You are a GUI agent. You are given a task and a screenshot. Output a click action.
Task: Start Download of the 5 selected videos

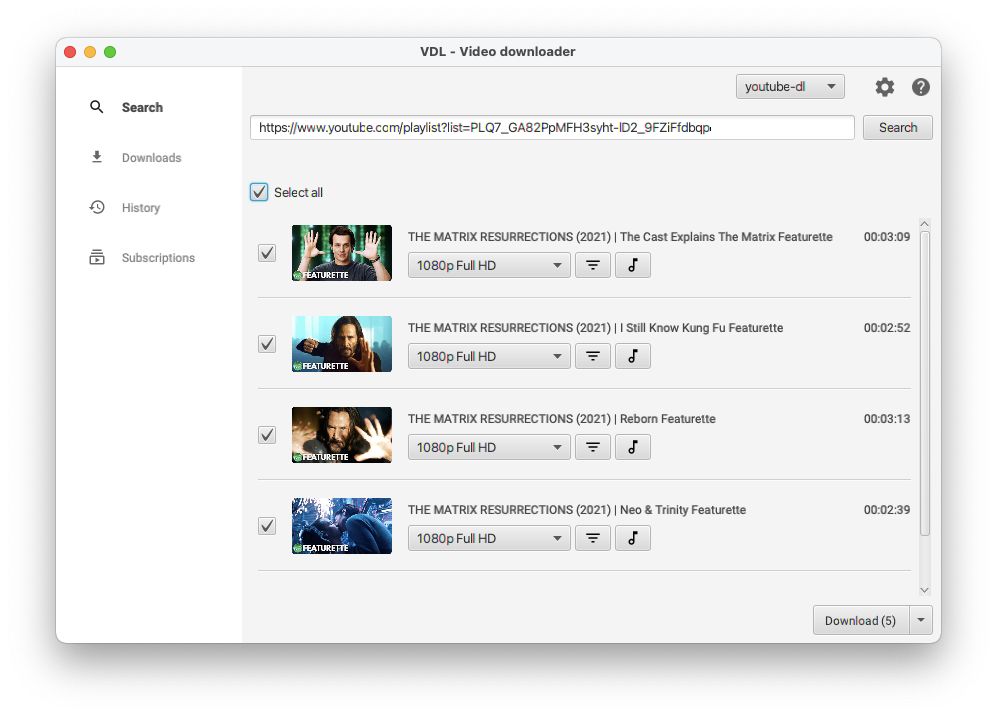coord(860,620)
